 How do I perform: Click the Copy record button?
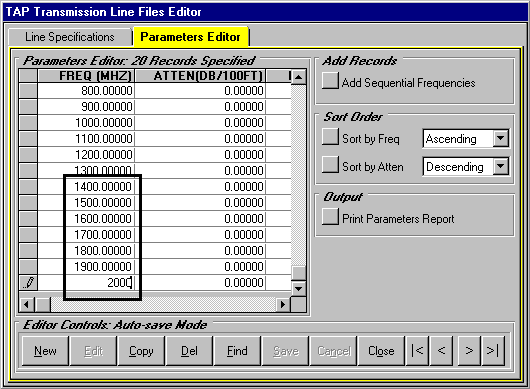(141, 351)
